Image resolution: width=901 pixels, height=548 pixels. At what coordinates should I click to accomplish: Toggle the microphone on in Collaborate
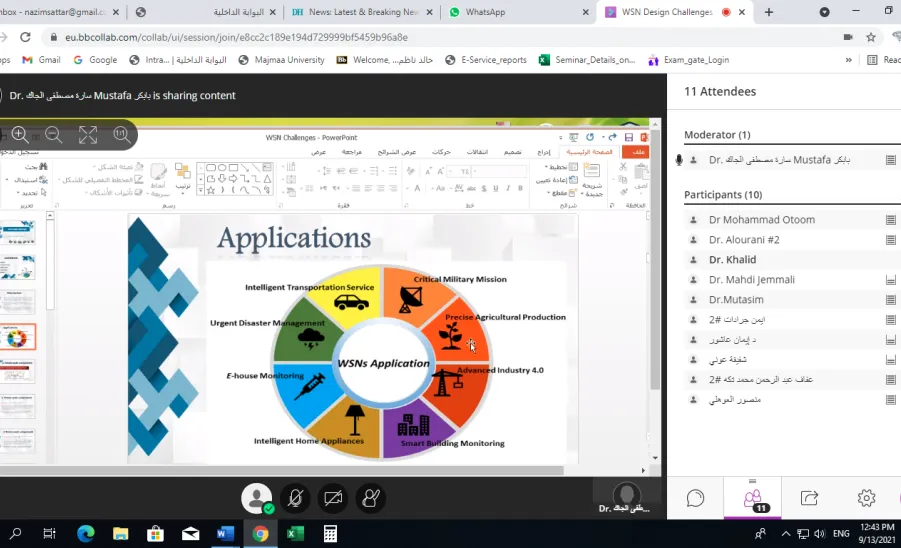295,498
